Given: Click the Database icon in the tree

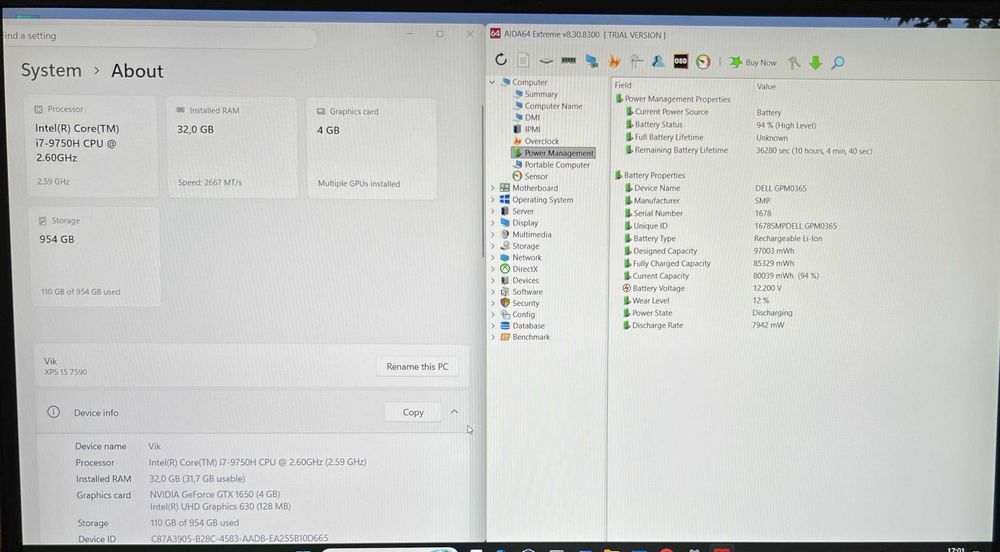Looking at the screenshot, I should 505,326.
